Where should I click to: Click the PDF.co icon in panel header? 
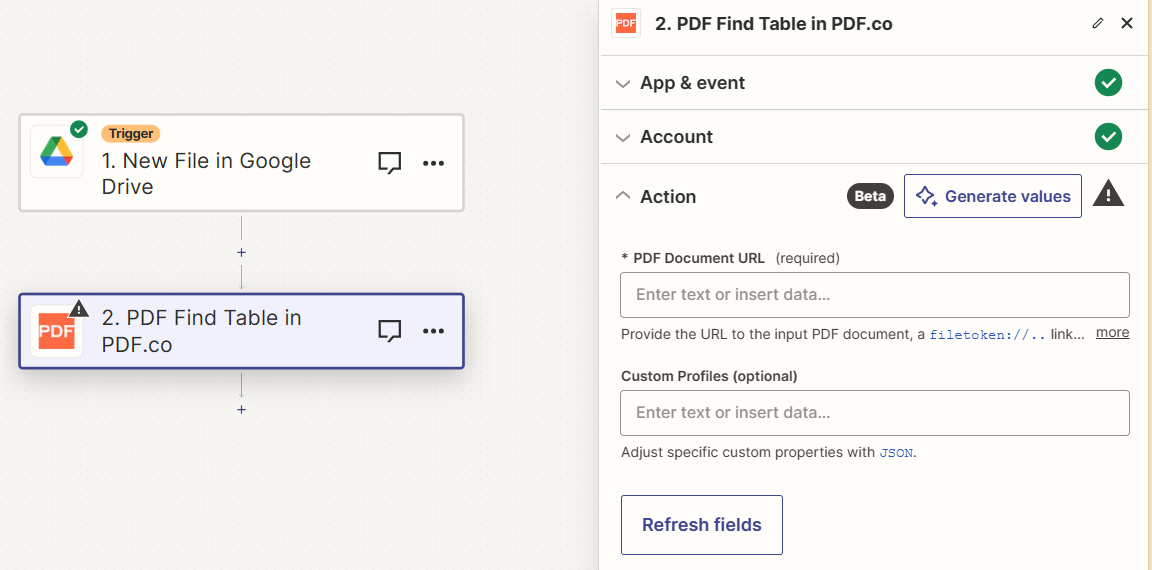(x=625, y=24)
